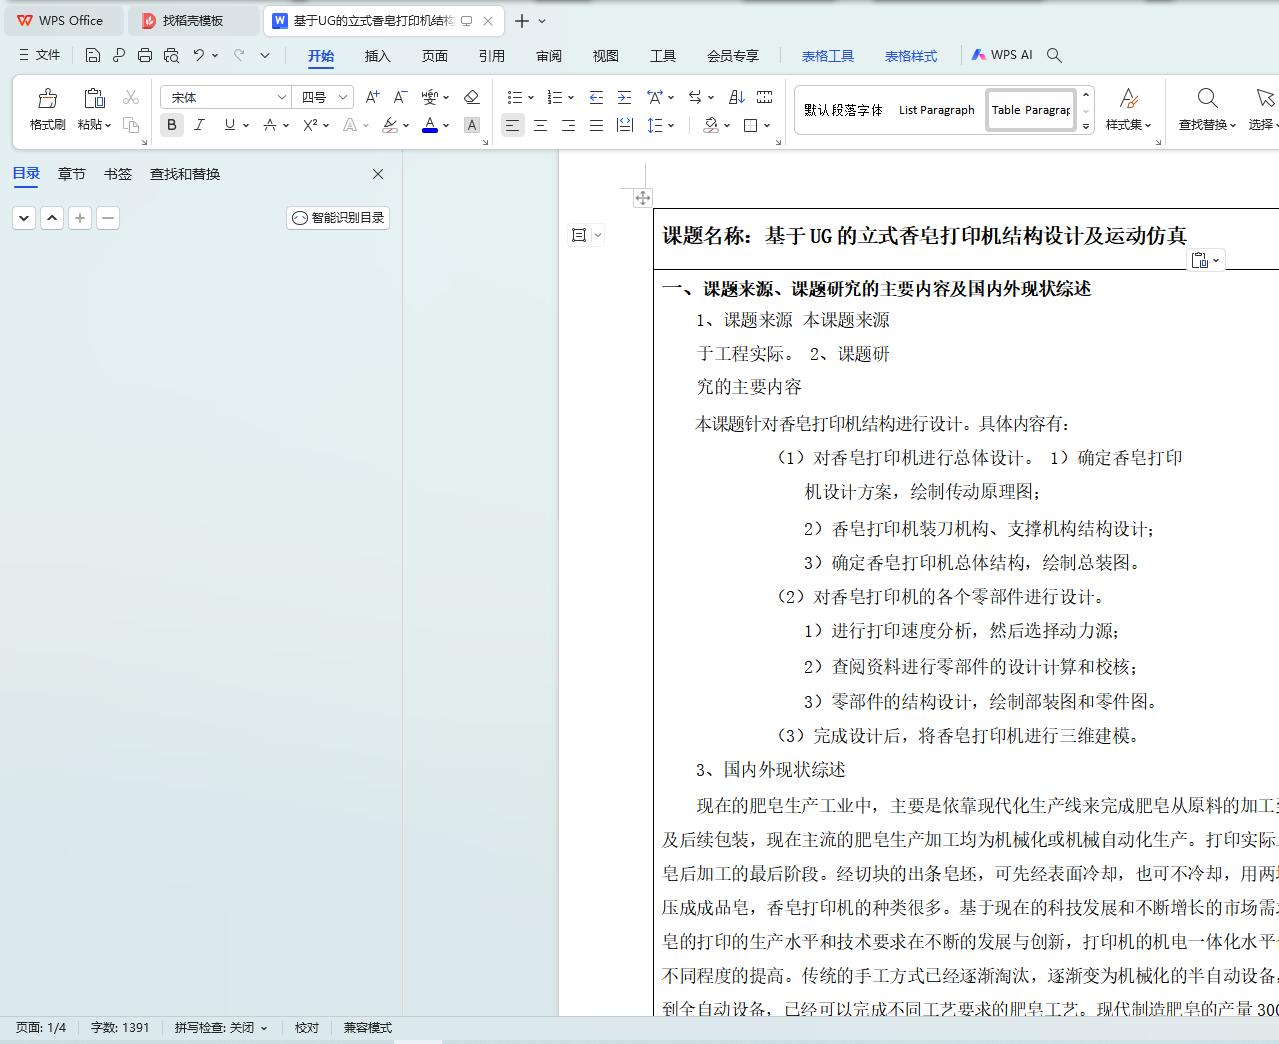The height and width of the screenshot is (1044, 1279).
Task: Click the Remove heading minus icon in outline panel
Action: coord(108,218)
